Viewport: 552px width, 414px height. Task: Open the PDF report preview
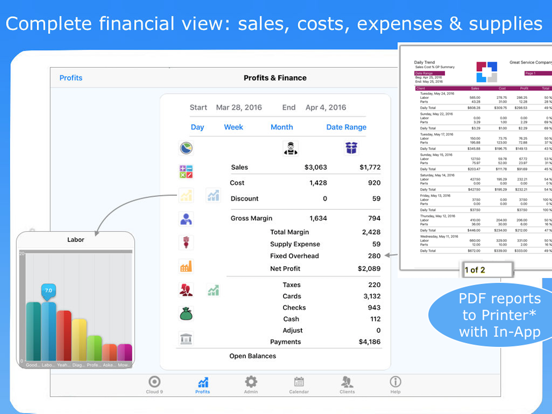(476, 157)
